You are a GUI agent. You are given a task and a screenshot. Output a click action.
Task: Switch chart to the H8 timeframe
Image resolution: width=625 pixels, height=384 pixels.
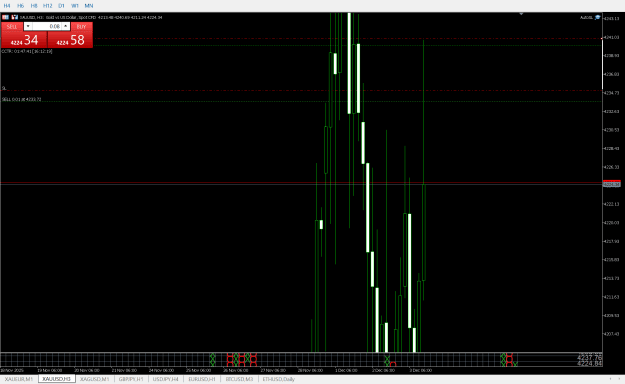pos(34,6)
